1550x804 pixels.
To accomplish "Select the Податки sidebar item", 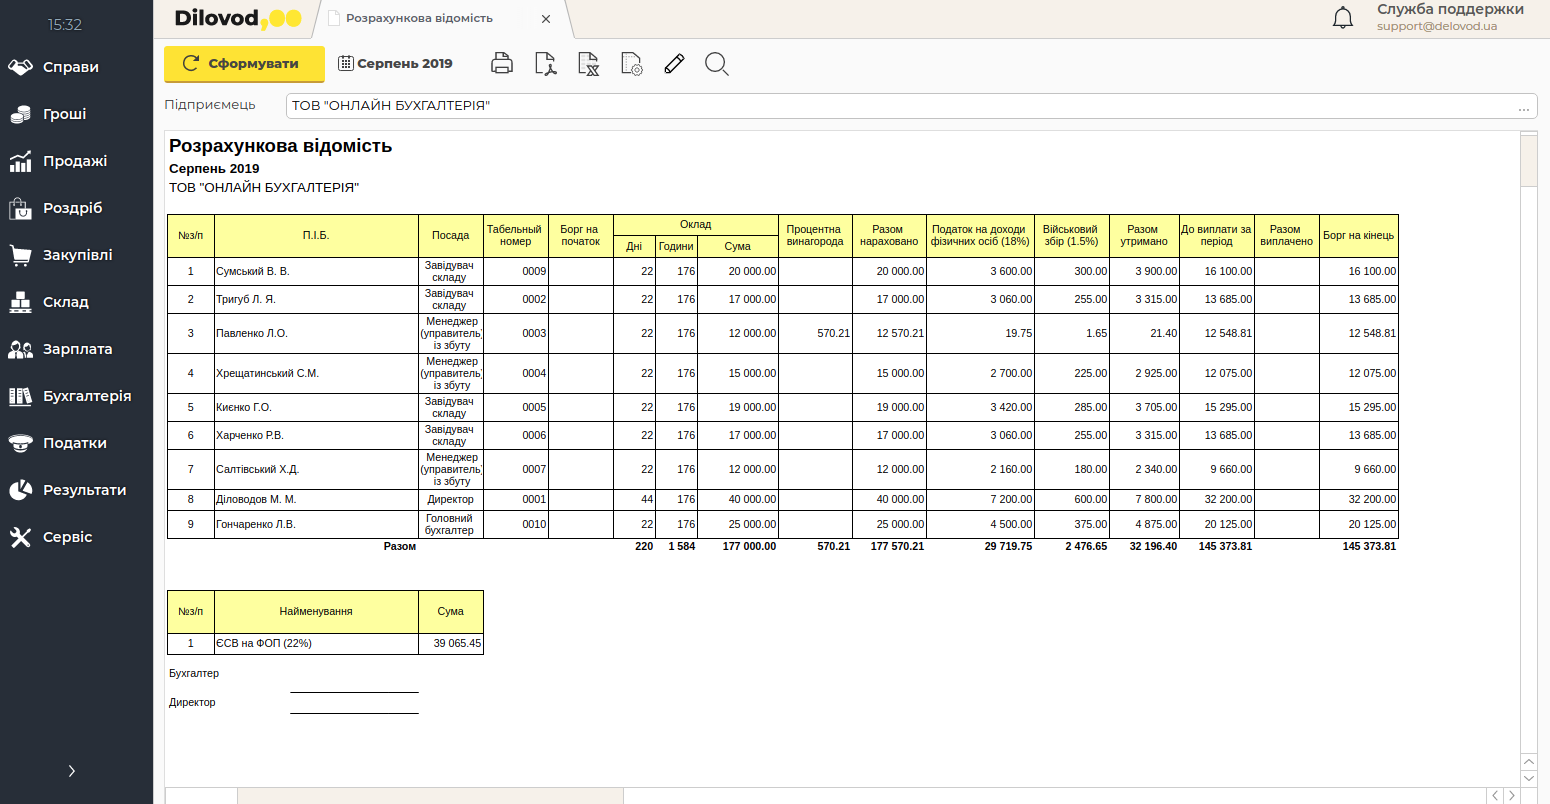I will click(74, 443).
